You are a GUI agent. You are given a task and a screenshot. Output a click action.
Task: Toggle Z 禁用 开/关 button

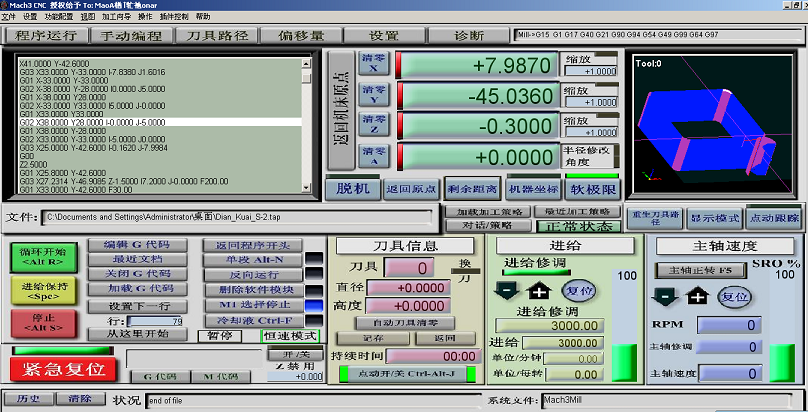tap(294, 355)
